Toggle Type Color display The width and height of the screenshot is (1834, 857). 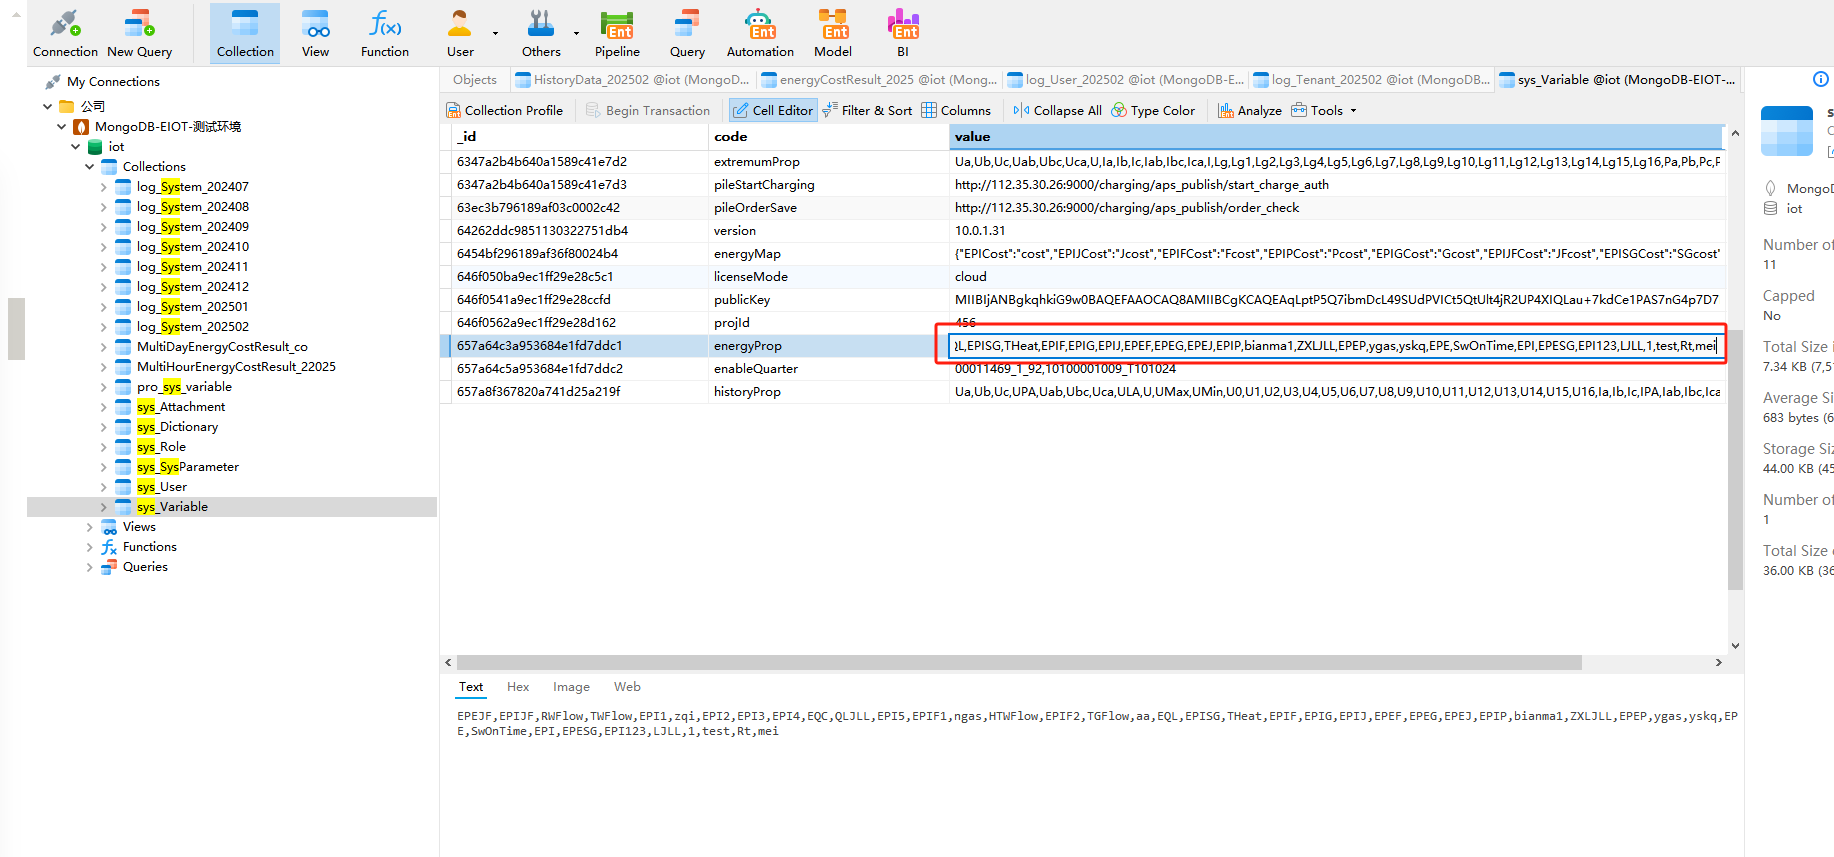pos(1153,110)
